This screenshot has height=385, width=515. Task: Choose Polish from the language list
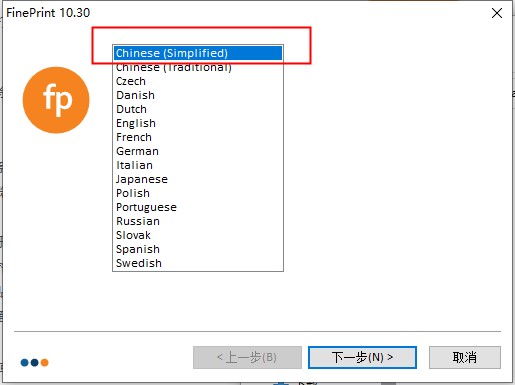(198, 193)
